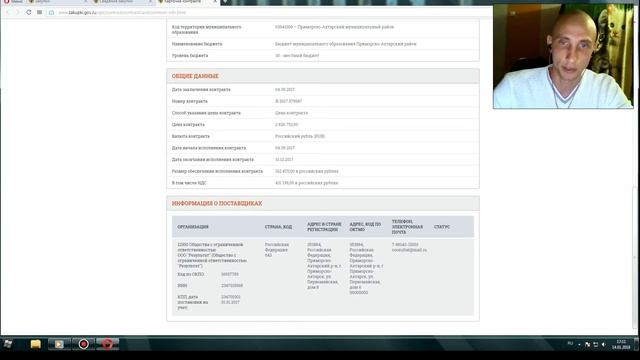
Task: Click the screen recorder taskbar icon
Action: click(84, 344)
